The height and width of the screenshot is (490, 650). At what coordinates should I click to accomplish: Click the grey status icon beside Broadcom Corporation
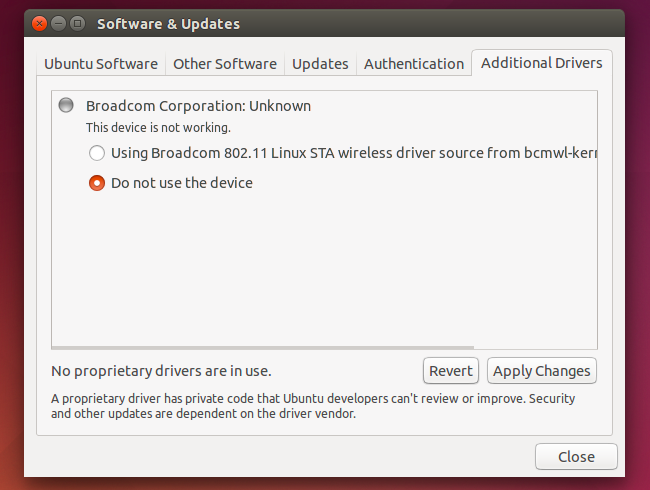66,105
